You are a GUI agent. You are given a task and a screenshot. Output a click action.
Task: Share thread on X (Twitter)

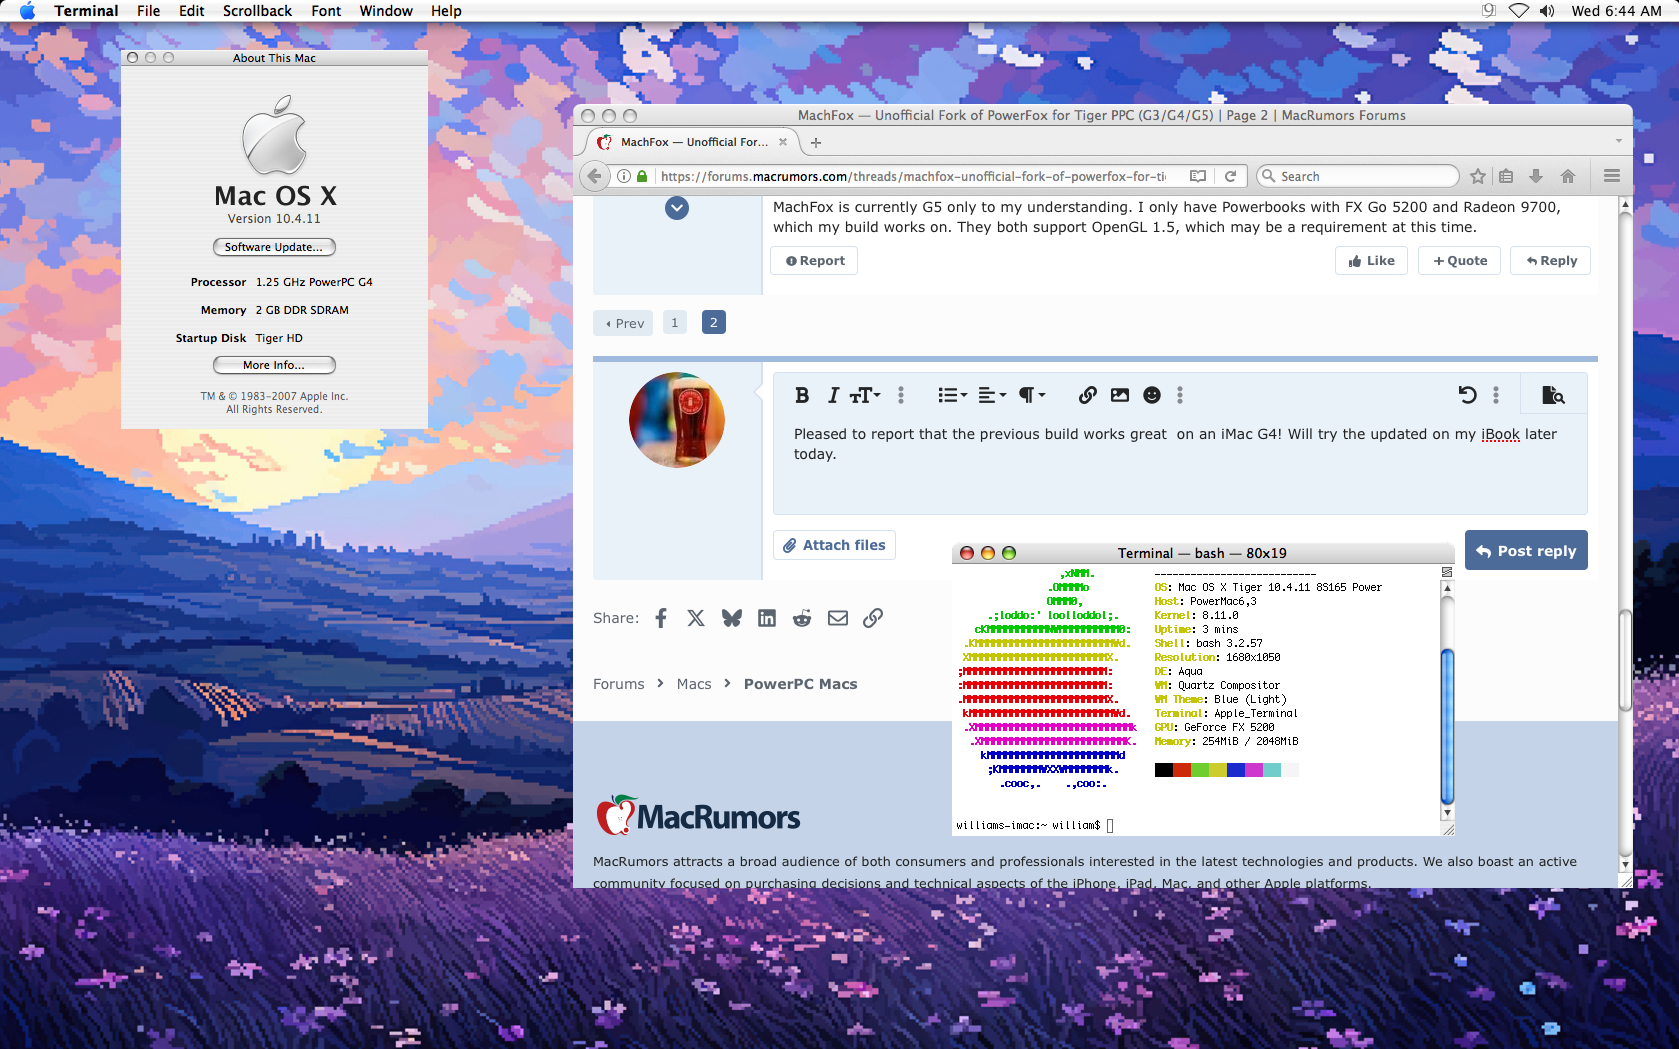point(696,618)
